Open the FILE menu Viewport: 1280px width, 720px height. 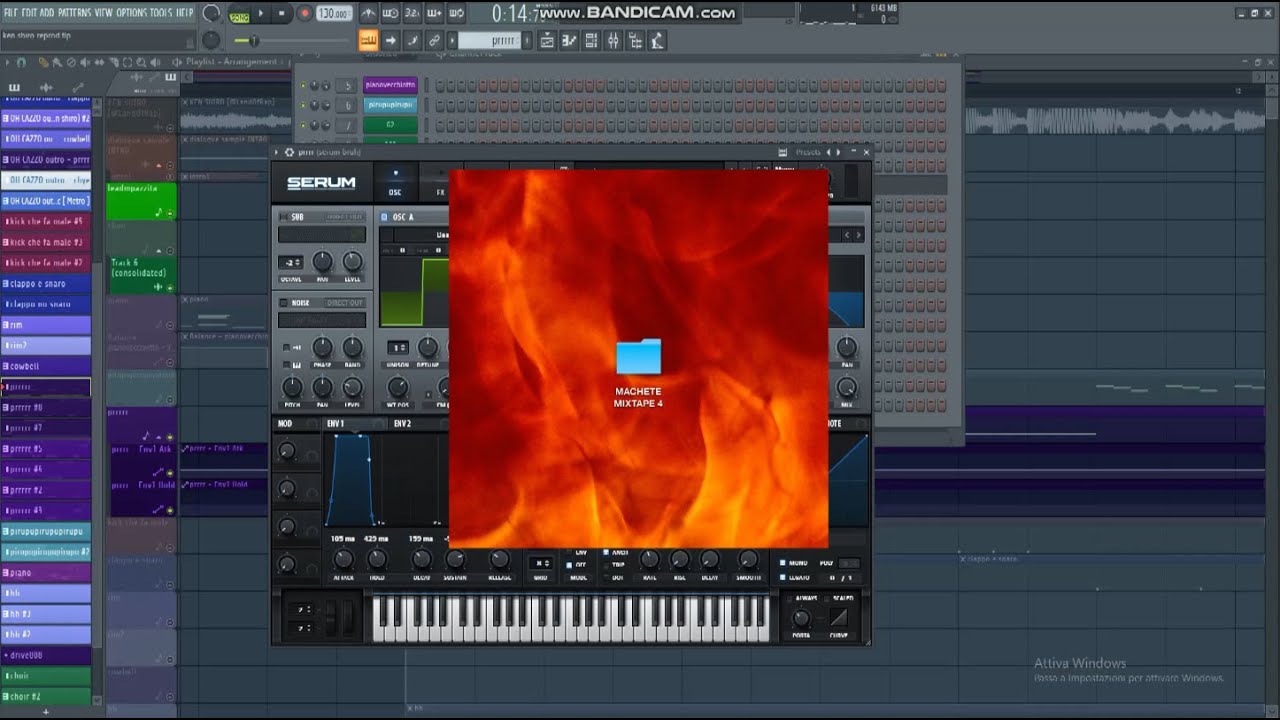click(11, 13)
